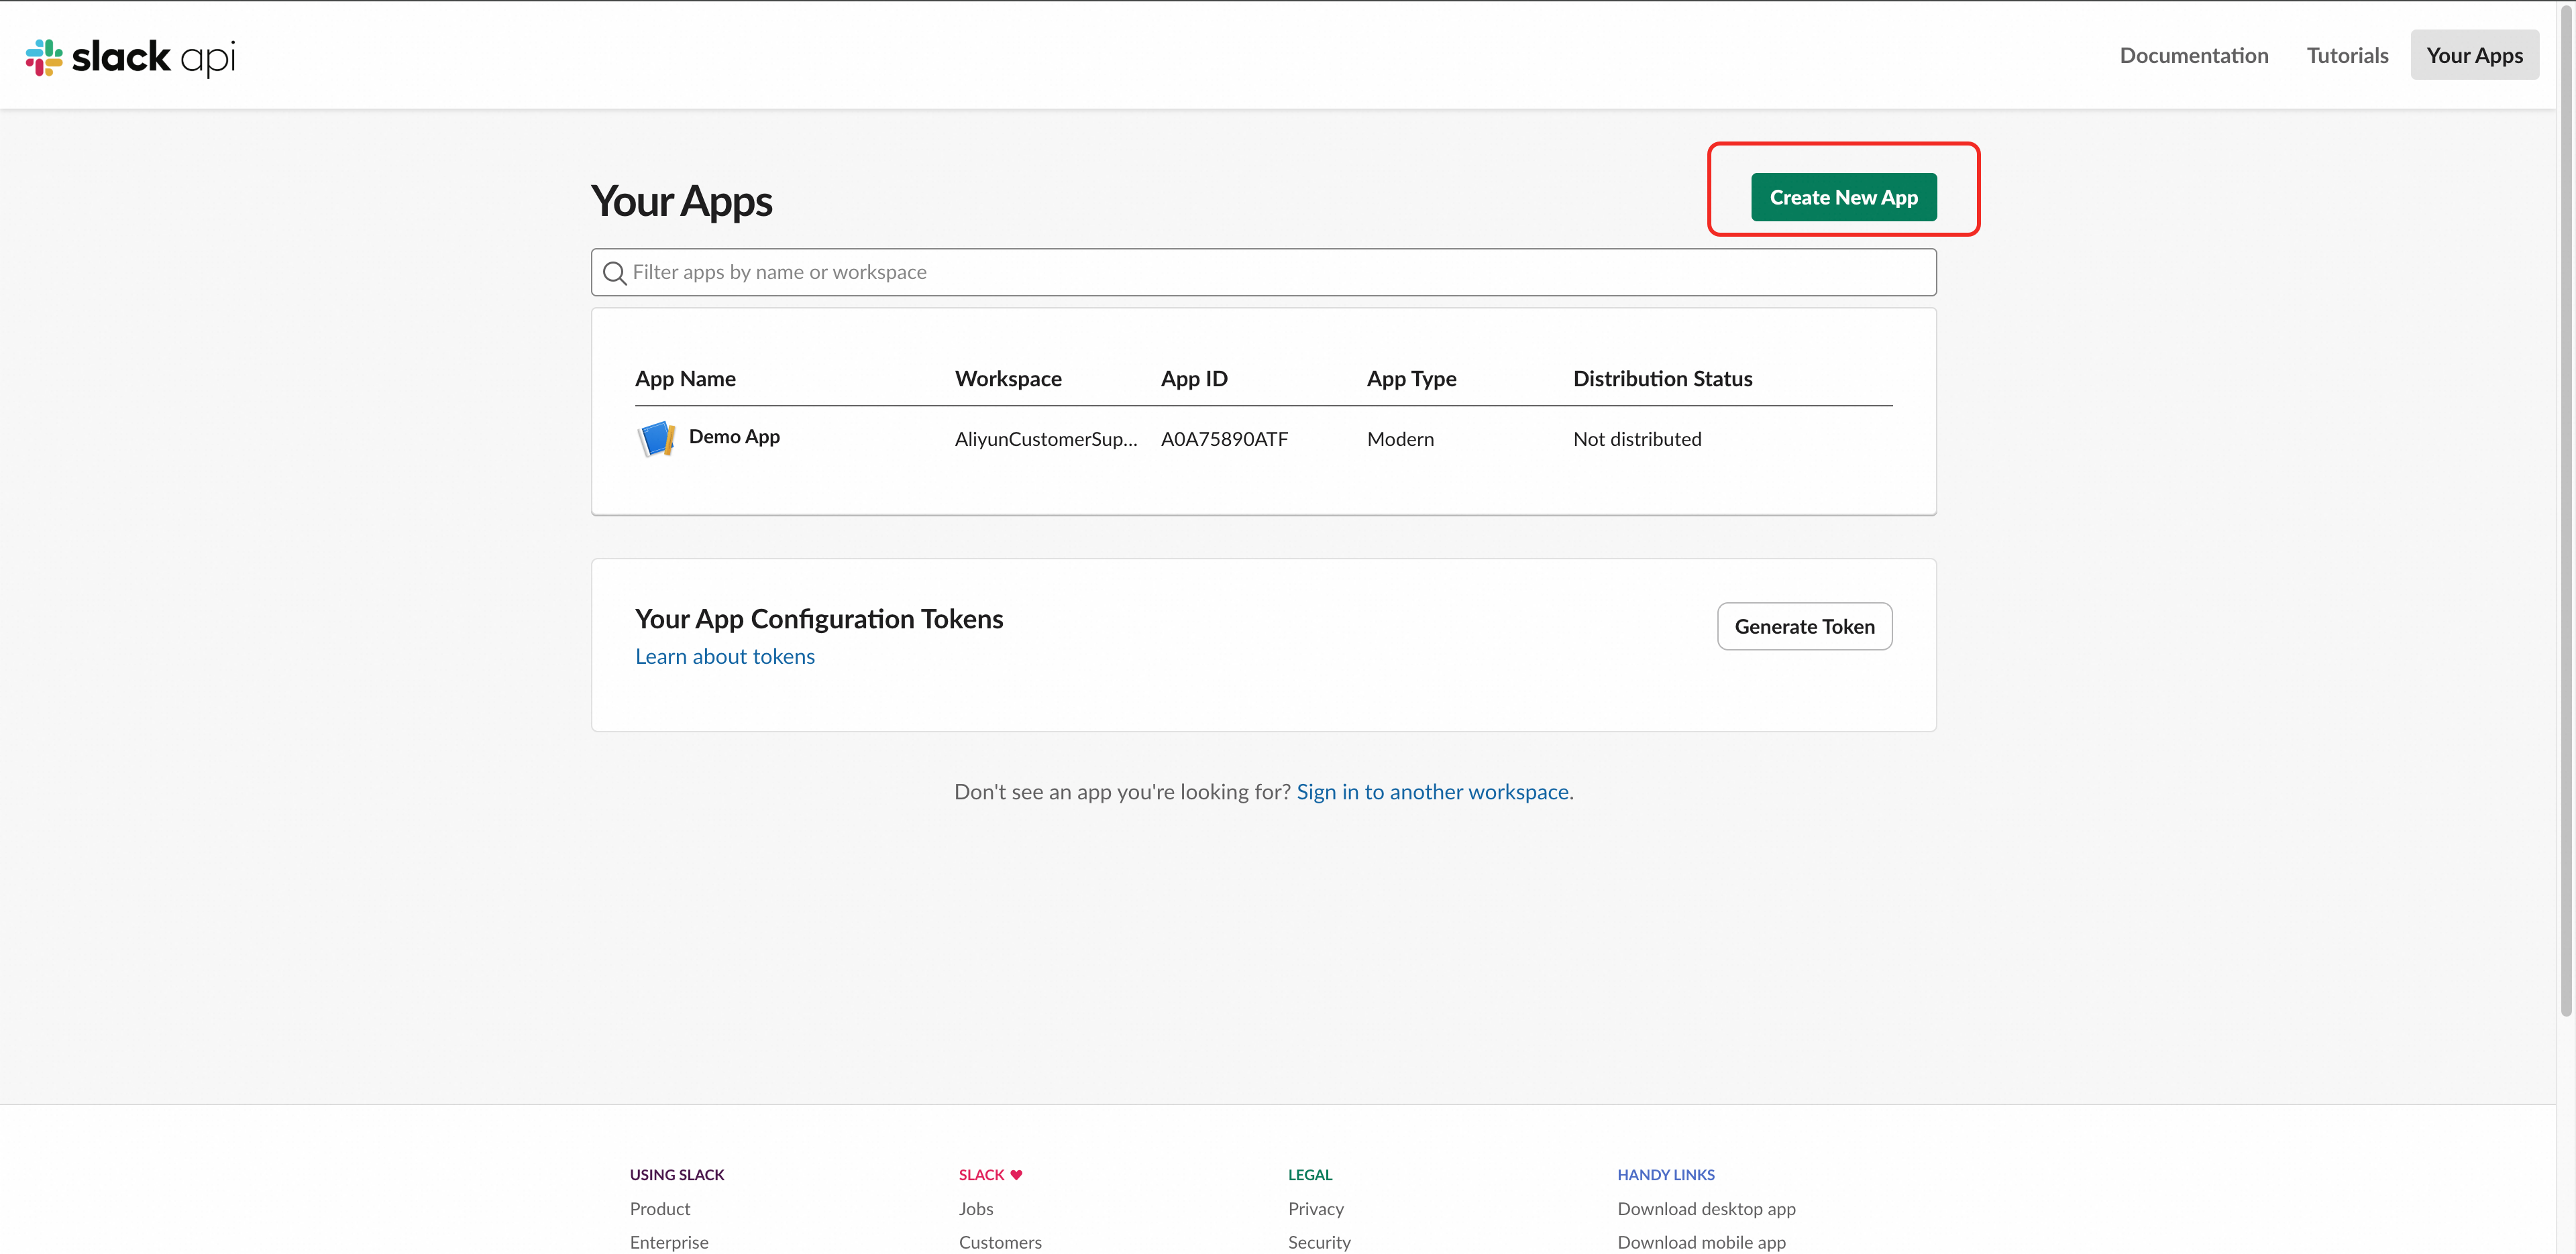2576x1254 pixels.
Task: Click the USING SLACK footer heading
Action: pos(677,1174)
